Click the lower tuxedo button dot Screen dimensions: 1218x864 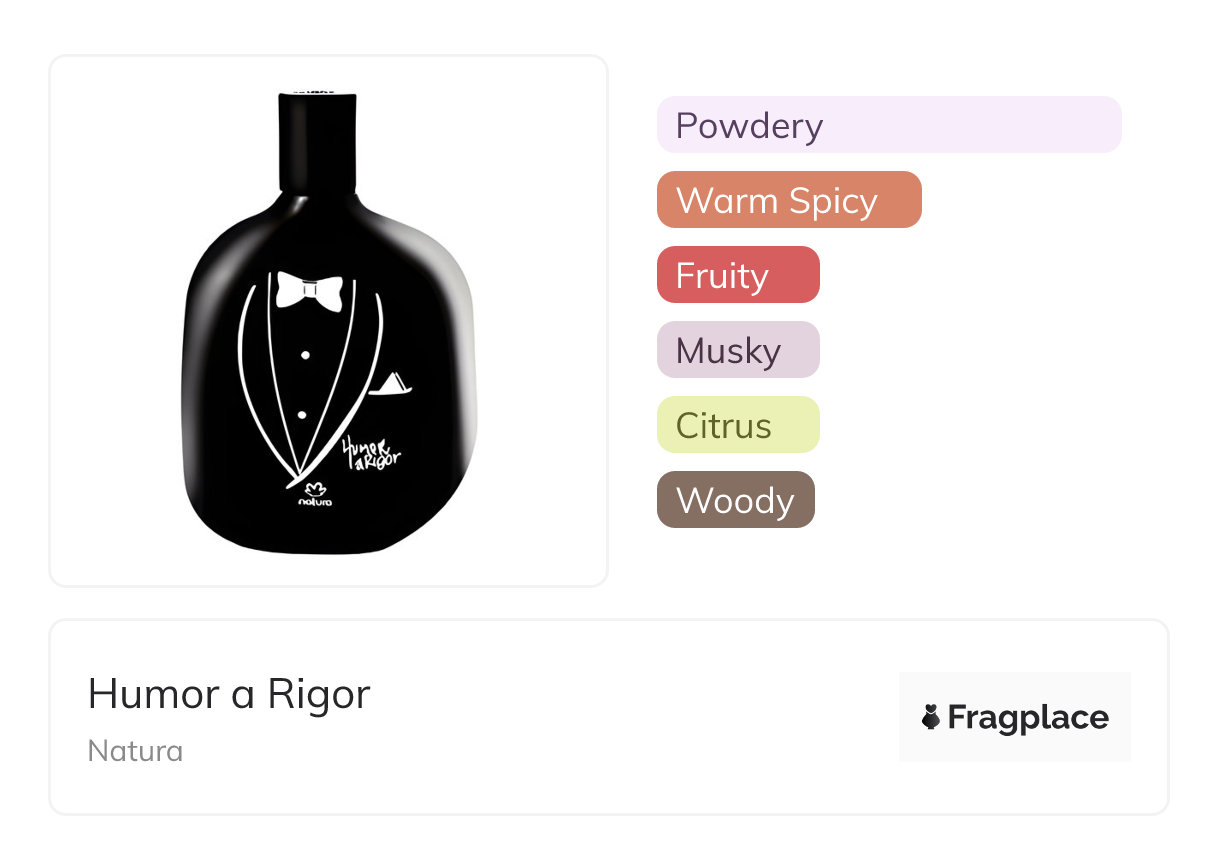pos(301,415)
